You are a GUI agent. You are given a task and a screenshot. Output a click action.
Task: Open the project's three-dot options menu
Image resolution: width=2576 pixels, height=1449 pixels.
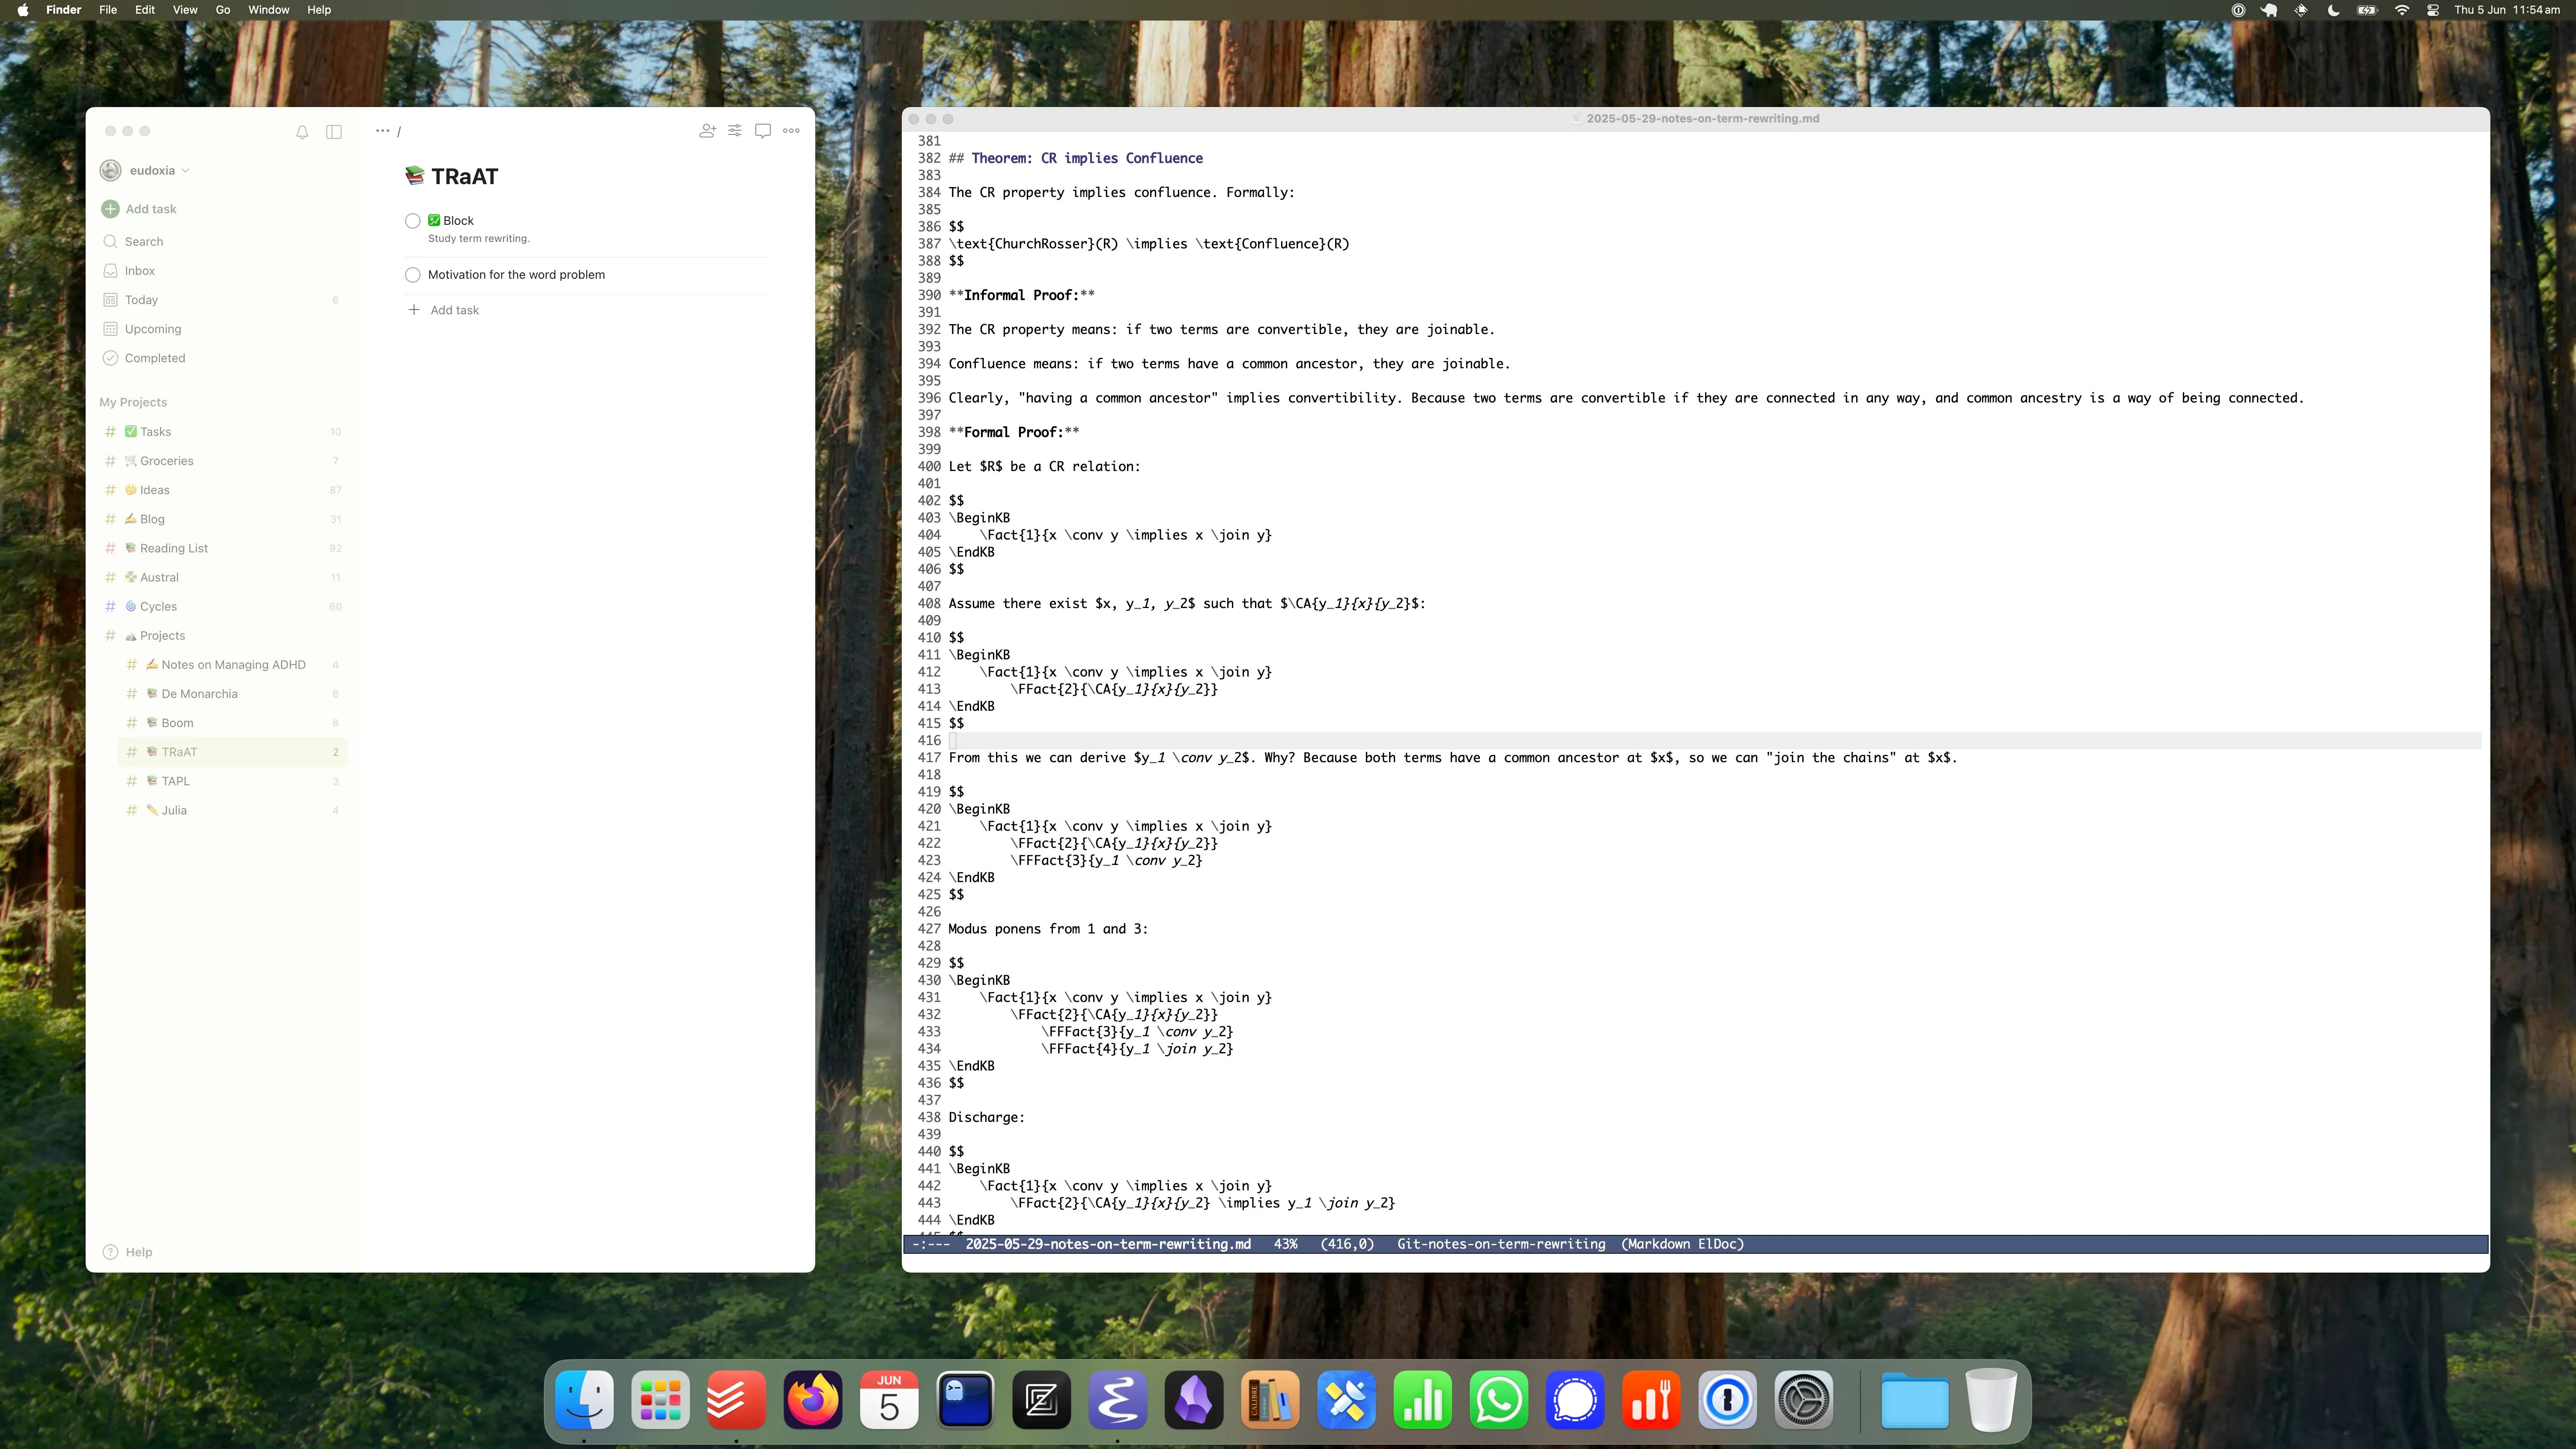(x=791, y=131)
